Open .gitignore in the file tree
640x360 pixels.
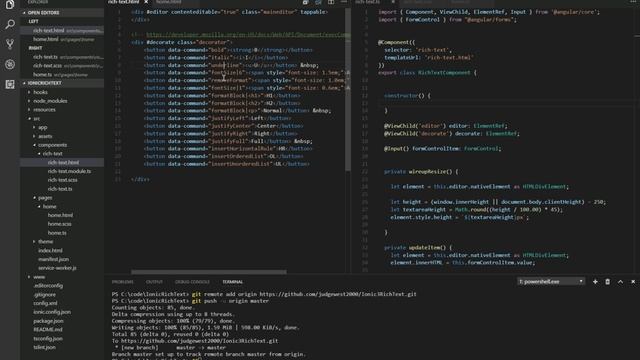click(x=45, y=294)
